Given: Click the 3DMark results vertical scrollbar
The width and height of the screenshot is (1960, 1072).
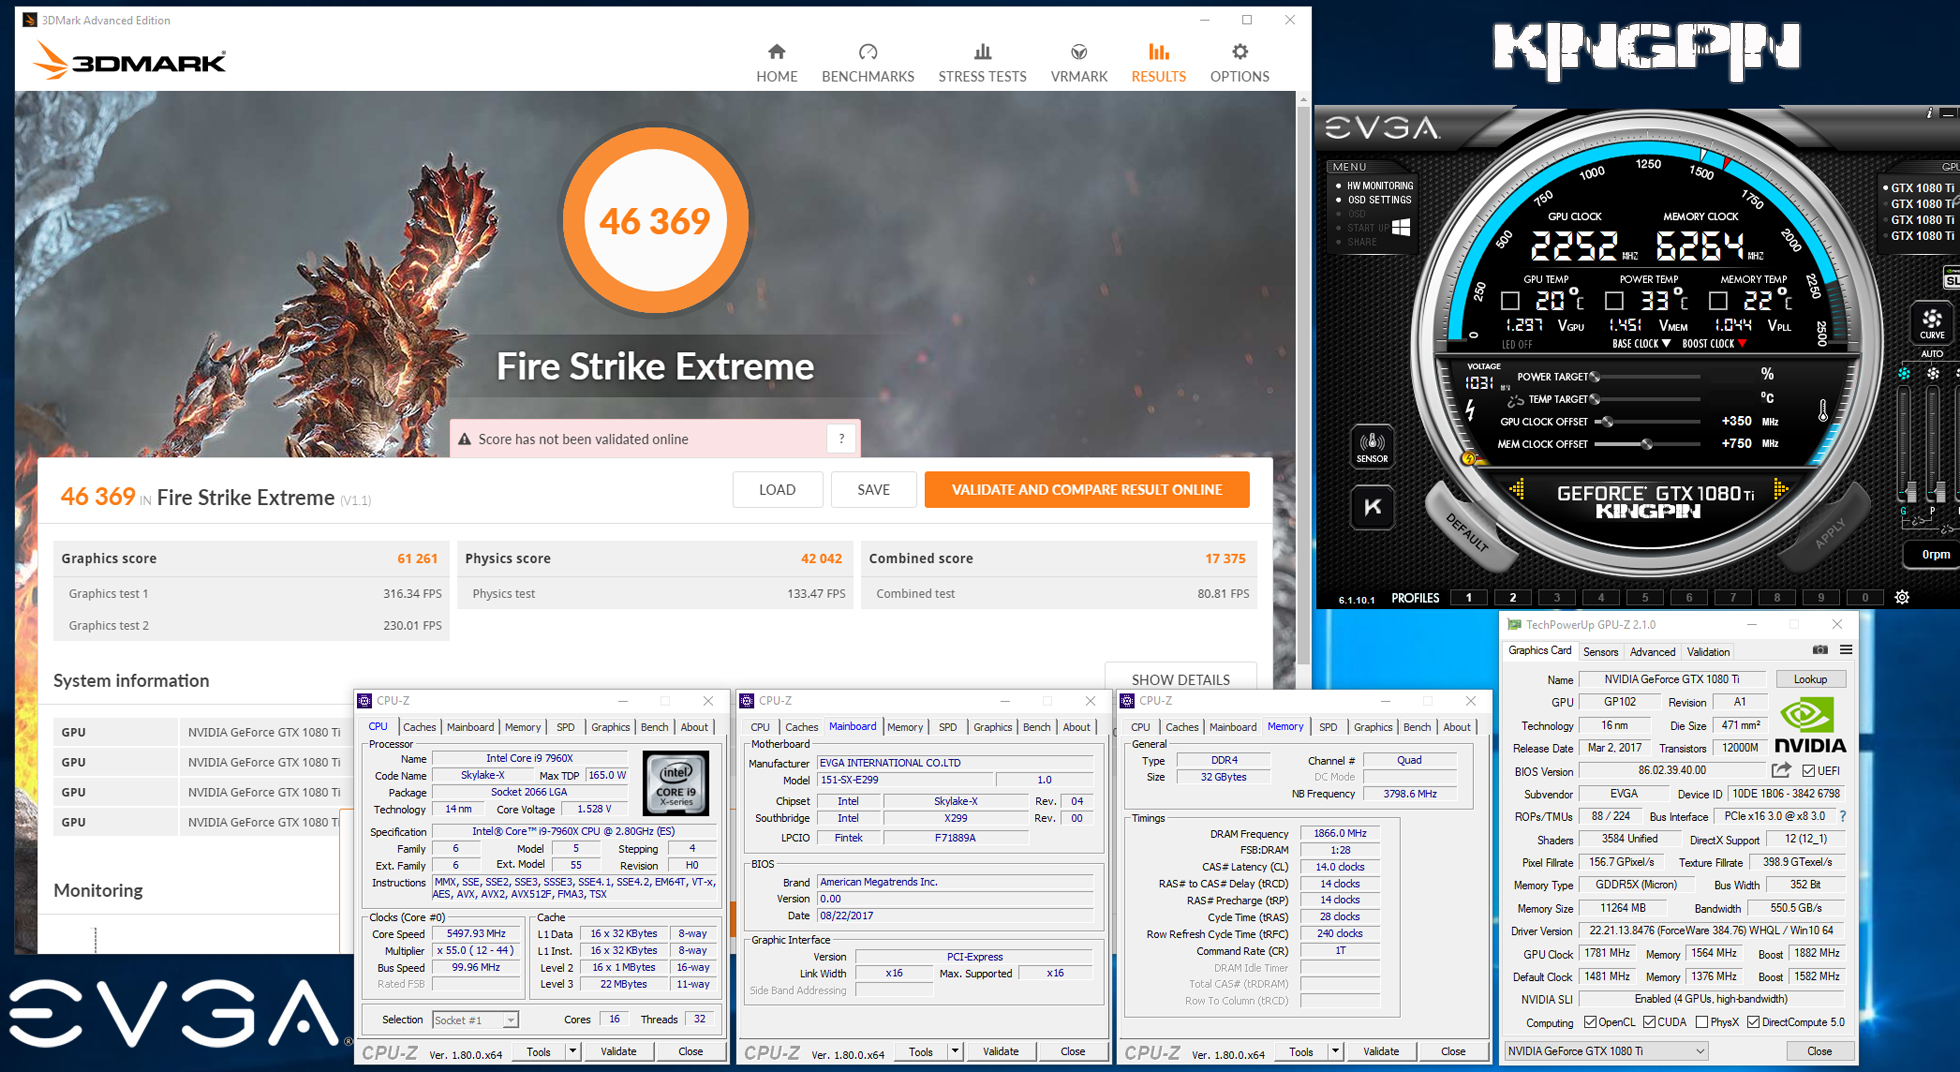Looking at the screenshot, I should point(1302,384).
